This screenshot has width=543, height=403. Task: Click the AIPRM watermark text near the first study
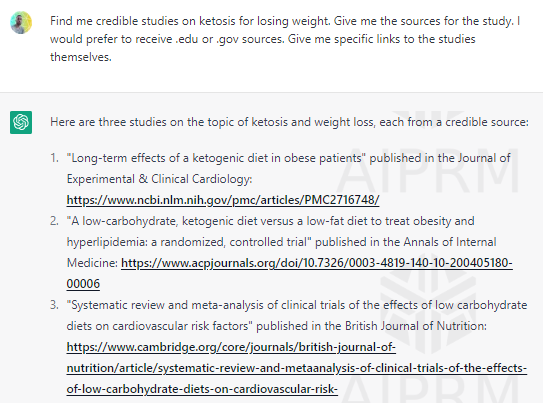click(x=428, y=170)
